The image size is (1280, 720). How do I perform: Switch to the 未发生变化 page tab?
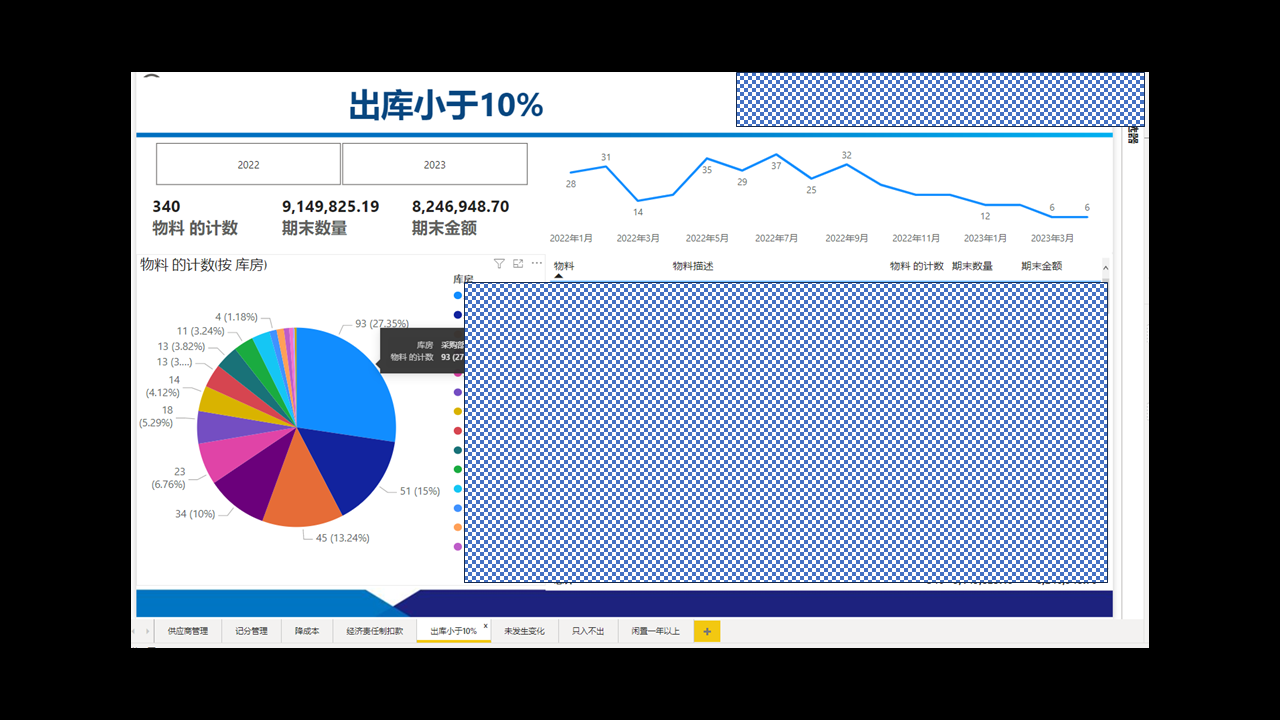pos(524,631)
